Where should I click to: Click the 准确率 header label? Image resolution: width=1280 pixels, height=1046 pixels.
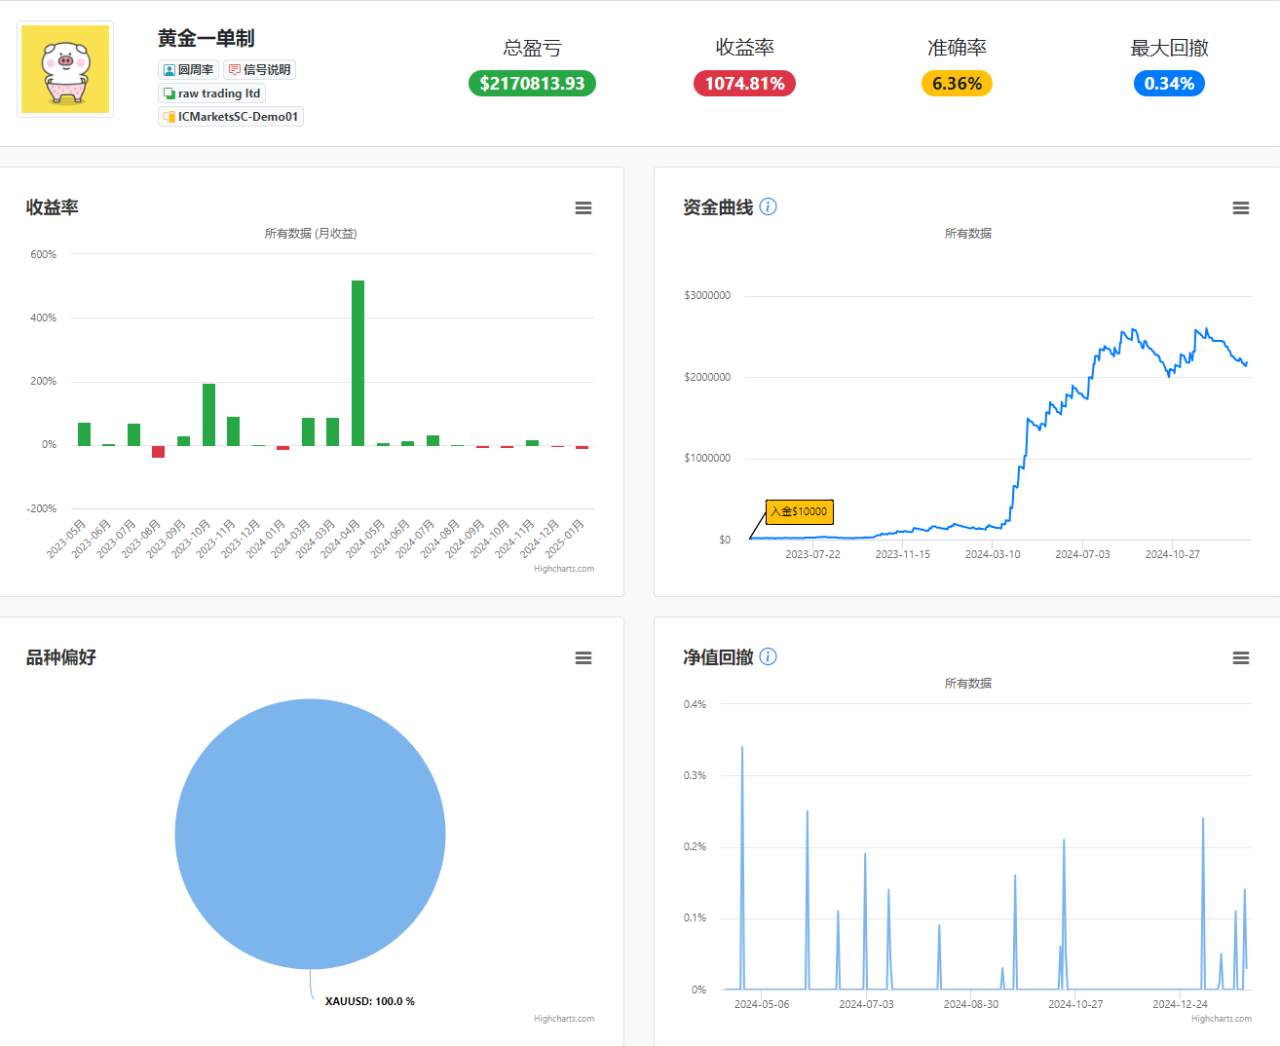[957, 47]
